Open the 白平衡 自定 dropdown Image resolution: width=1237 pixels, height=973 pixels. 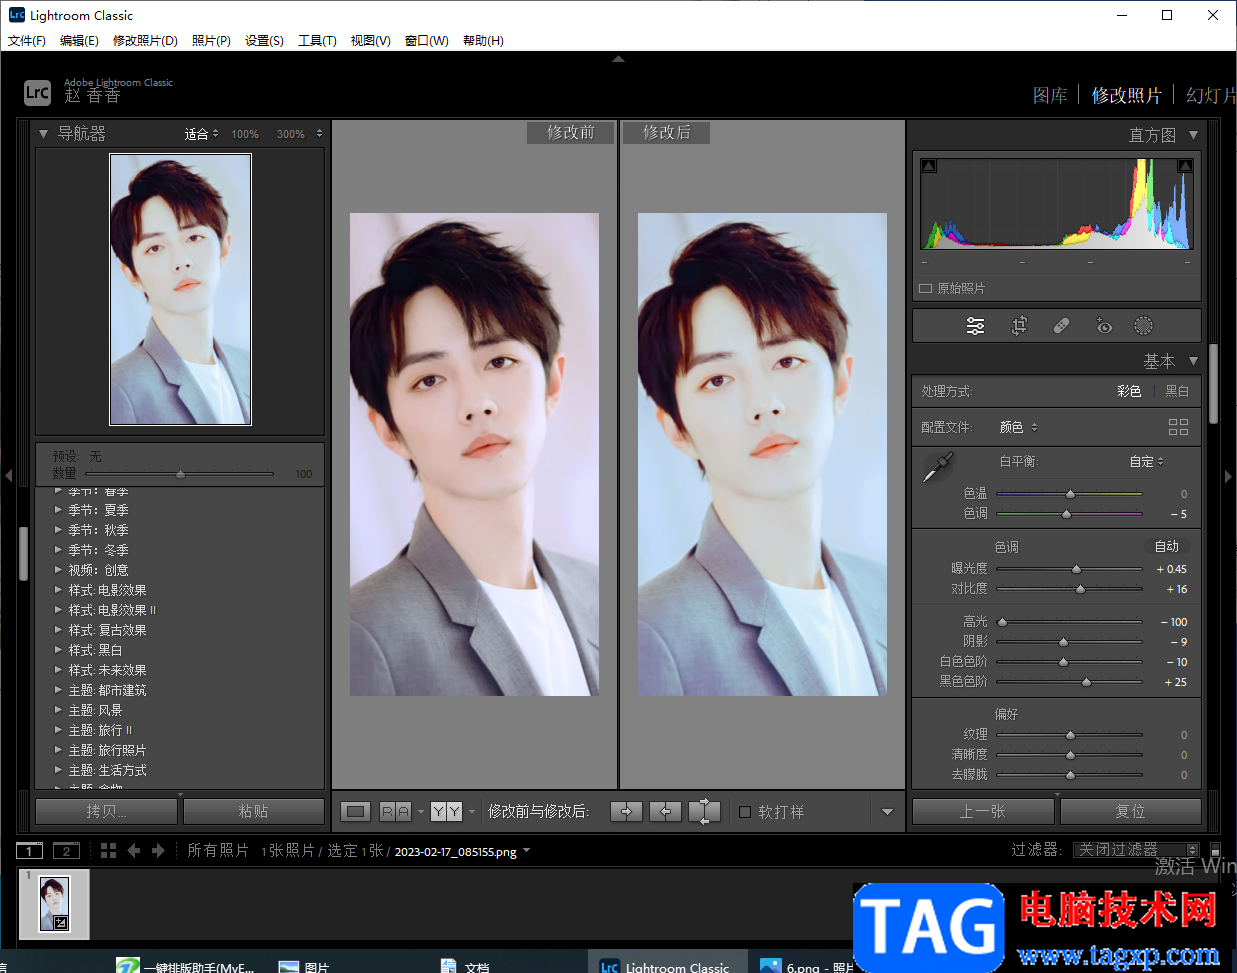tap(1146, 461)
